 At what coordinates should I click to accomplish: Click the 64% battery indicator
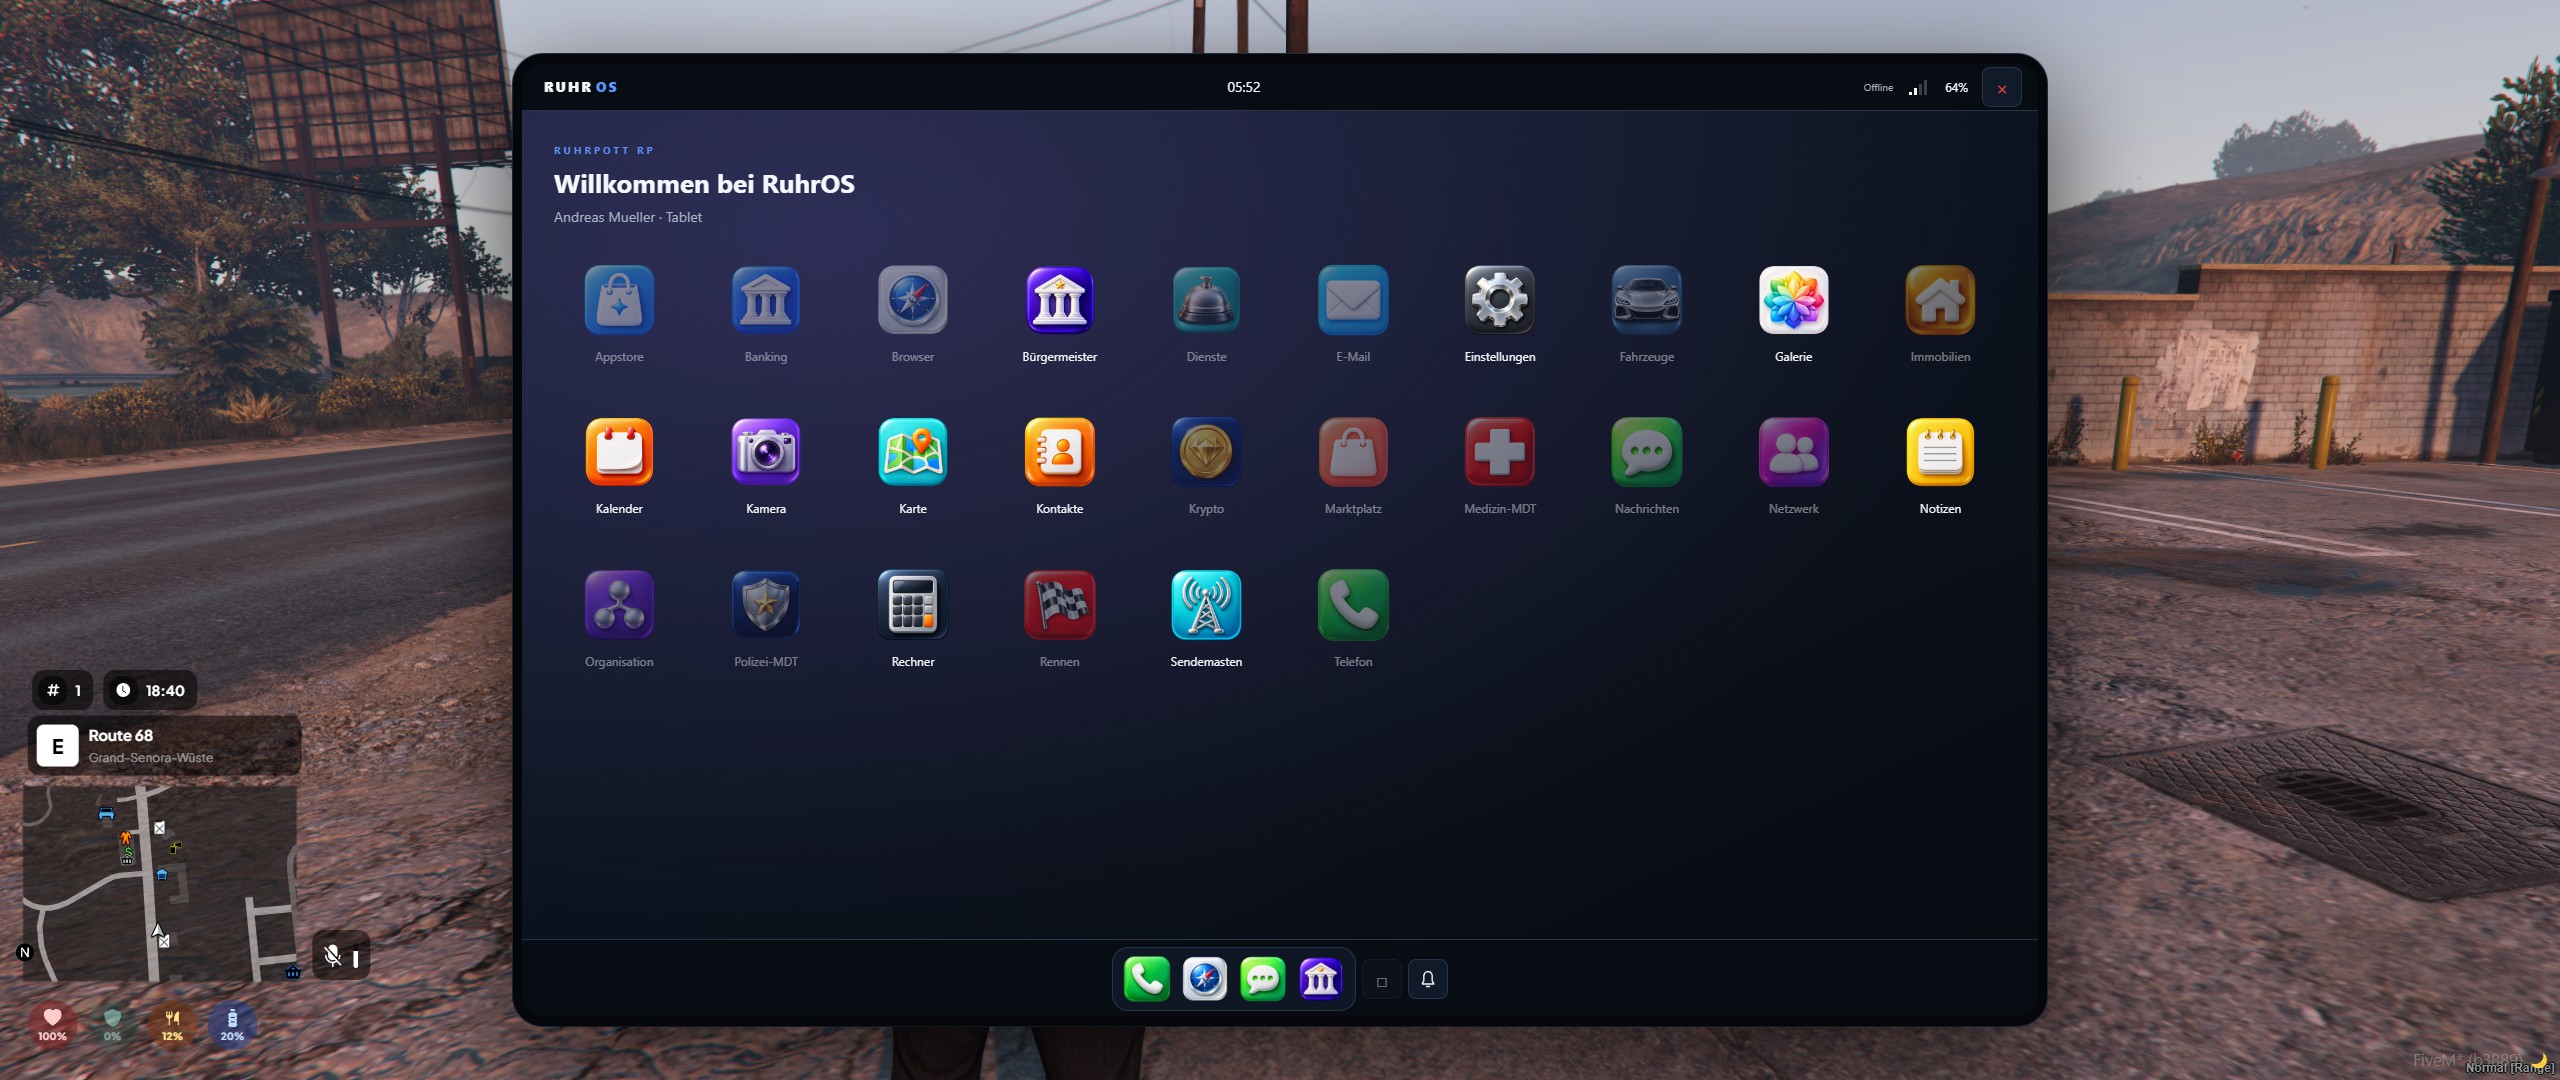tap(1956, 88)
